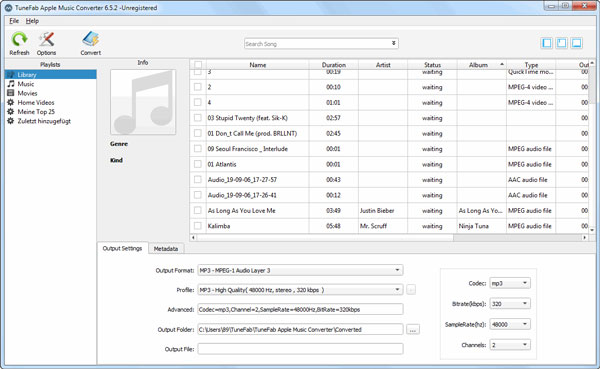Click the horizontal scrollbar thumb under the table
600x369 pixels.
(x=325, y=238)
